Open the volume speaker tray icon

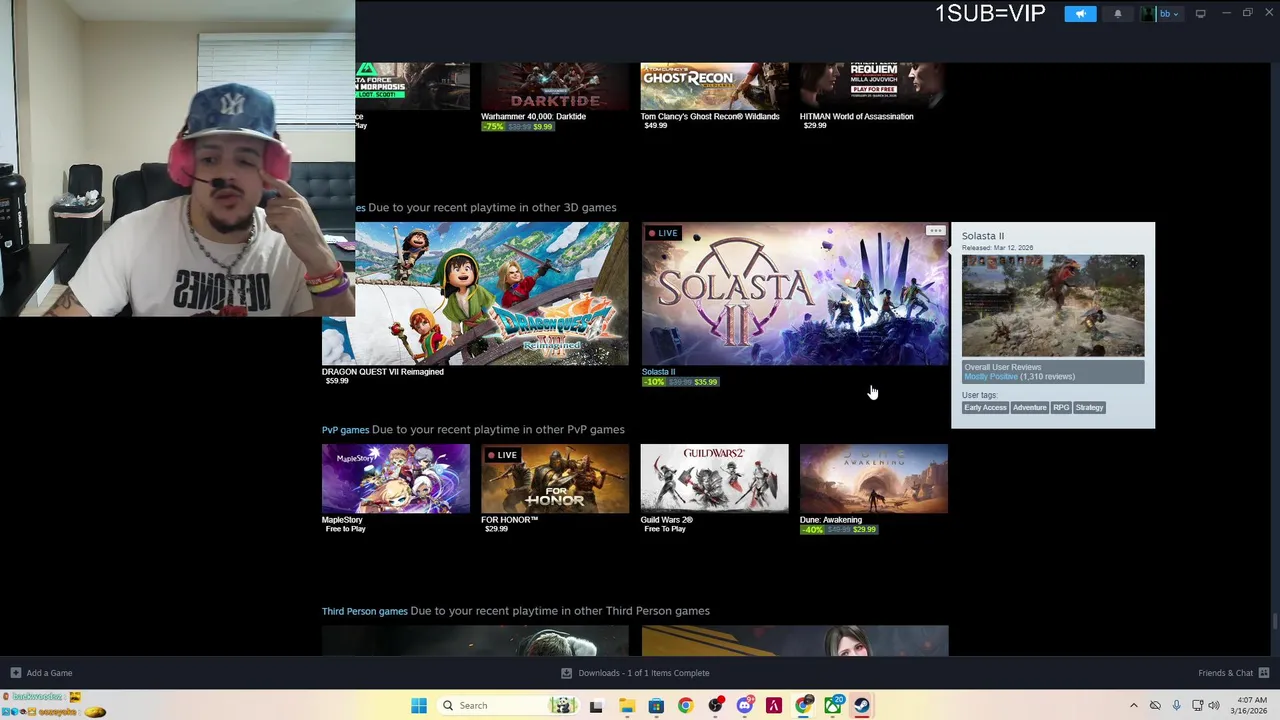coord(1215,706)
